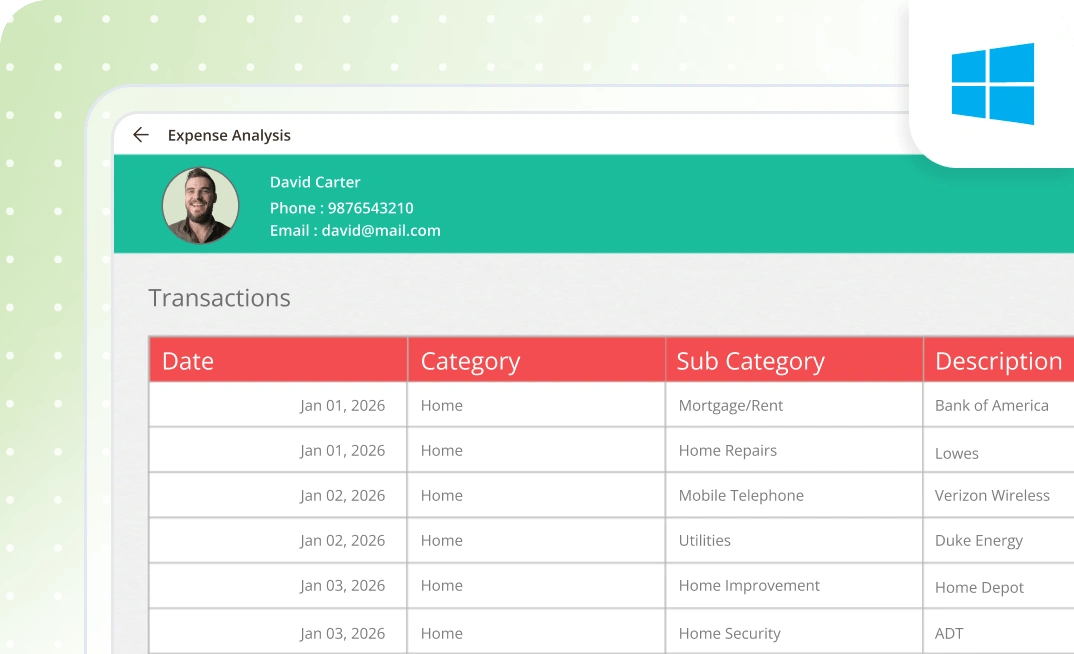The image size is (1074, 654).
Task: Click the Bank of America description
Action: (992, 405)
